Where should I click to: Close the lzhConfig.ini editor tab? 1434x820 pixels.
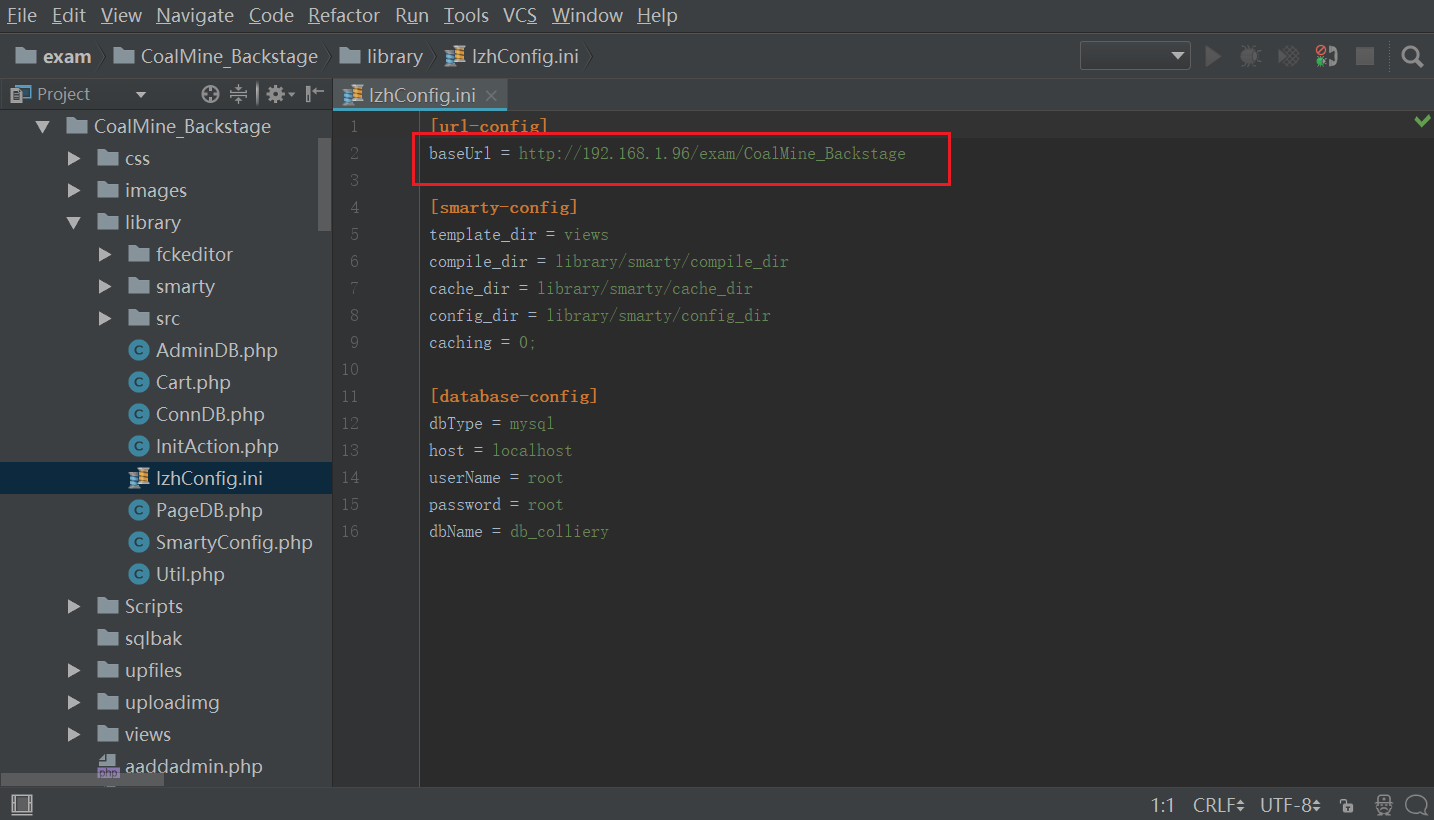[491, 95]
